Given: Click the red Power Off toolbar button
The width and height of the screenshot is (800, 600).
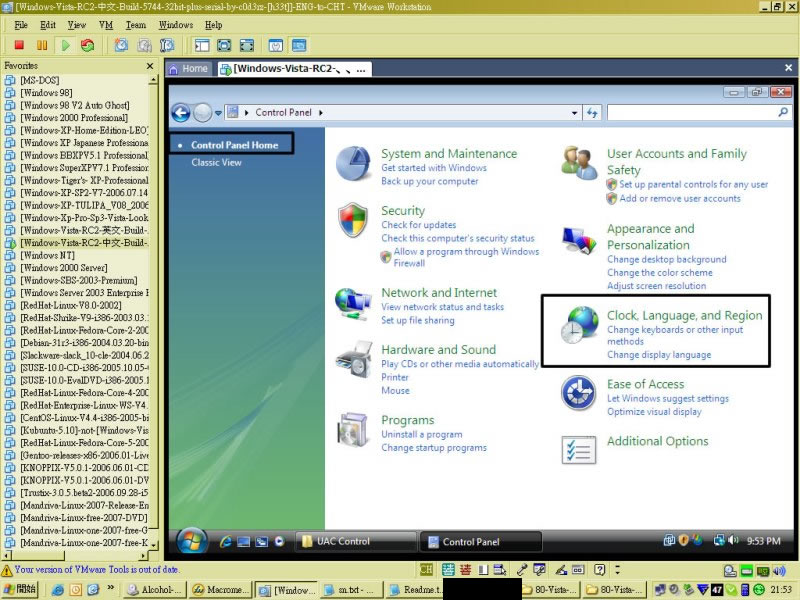Looking at the screenshot, I should point(19,45).
